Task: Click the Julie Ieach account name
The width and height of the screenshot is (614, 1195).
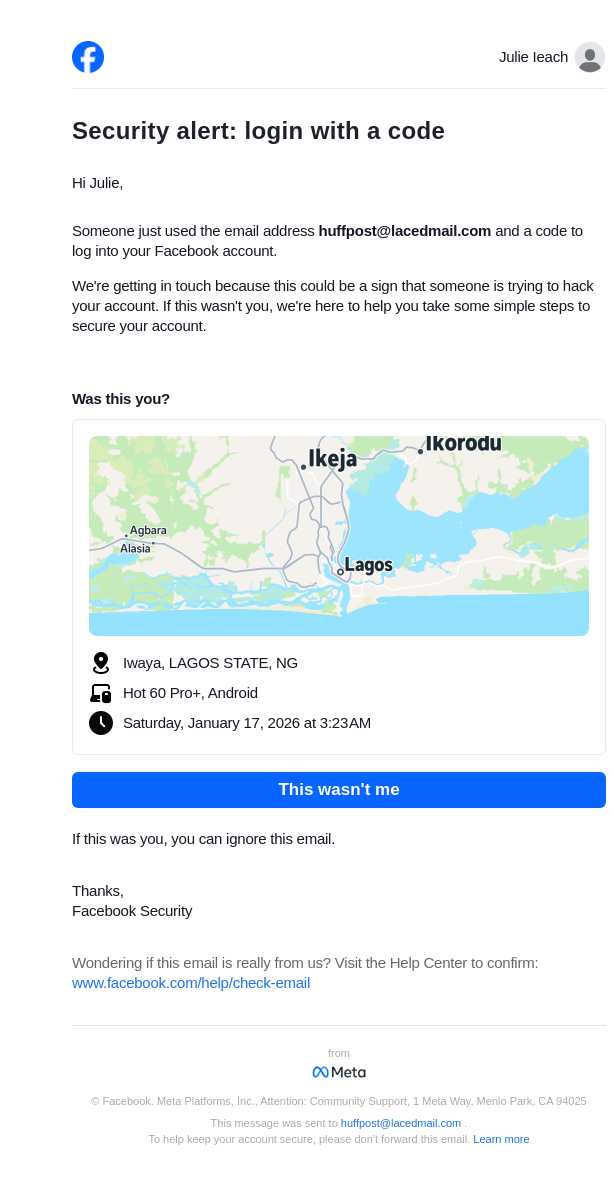Action: coord(533,57)
